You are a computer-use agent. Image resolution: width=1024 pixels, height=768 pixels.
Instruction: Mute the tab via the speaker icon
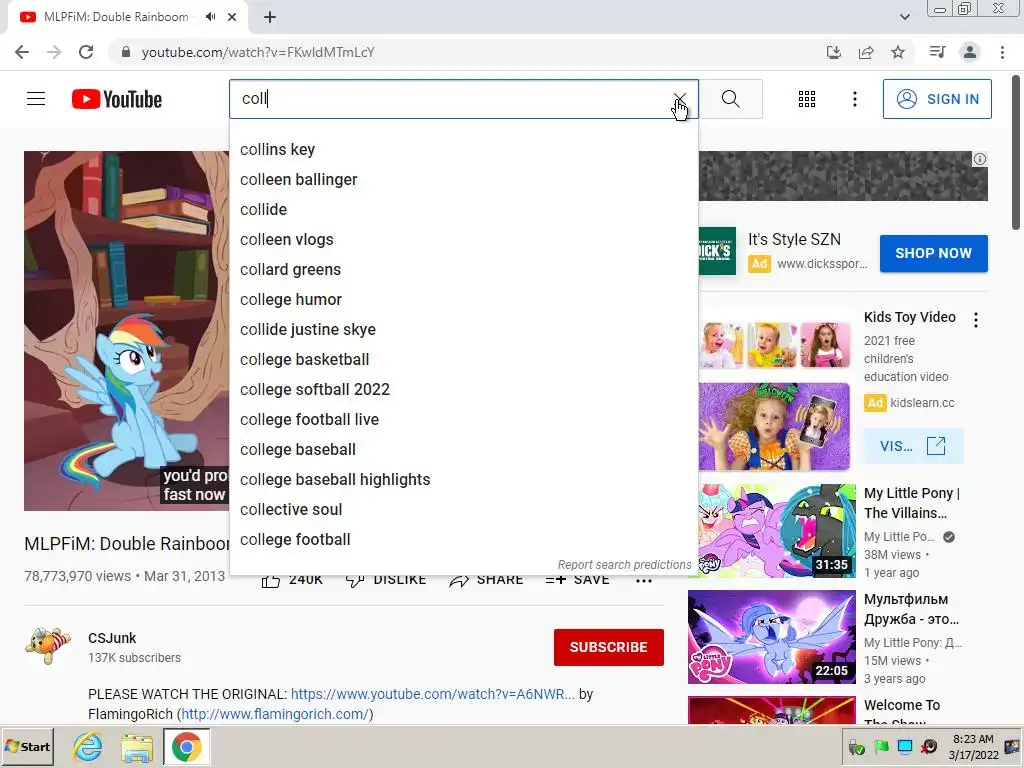click(x=210, y=17)
